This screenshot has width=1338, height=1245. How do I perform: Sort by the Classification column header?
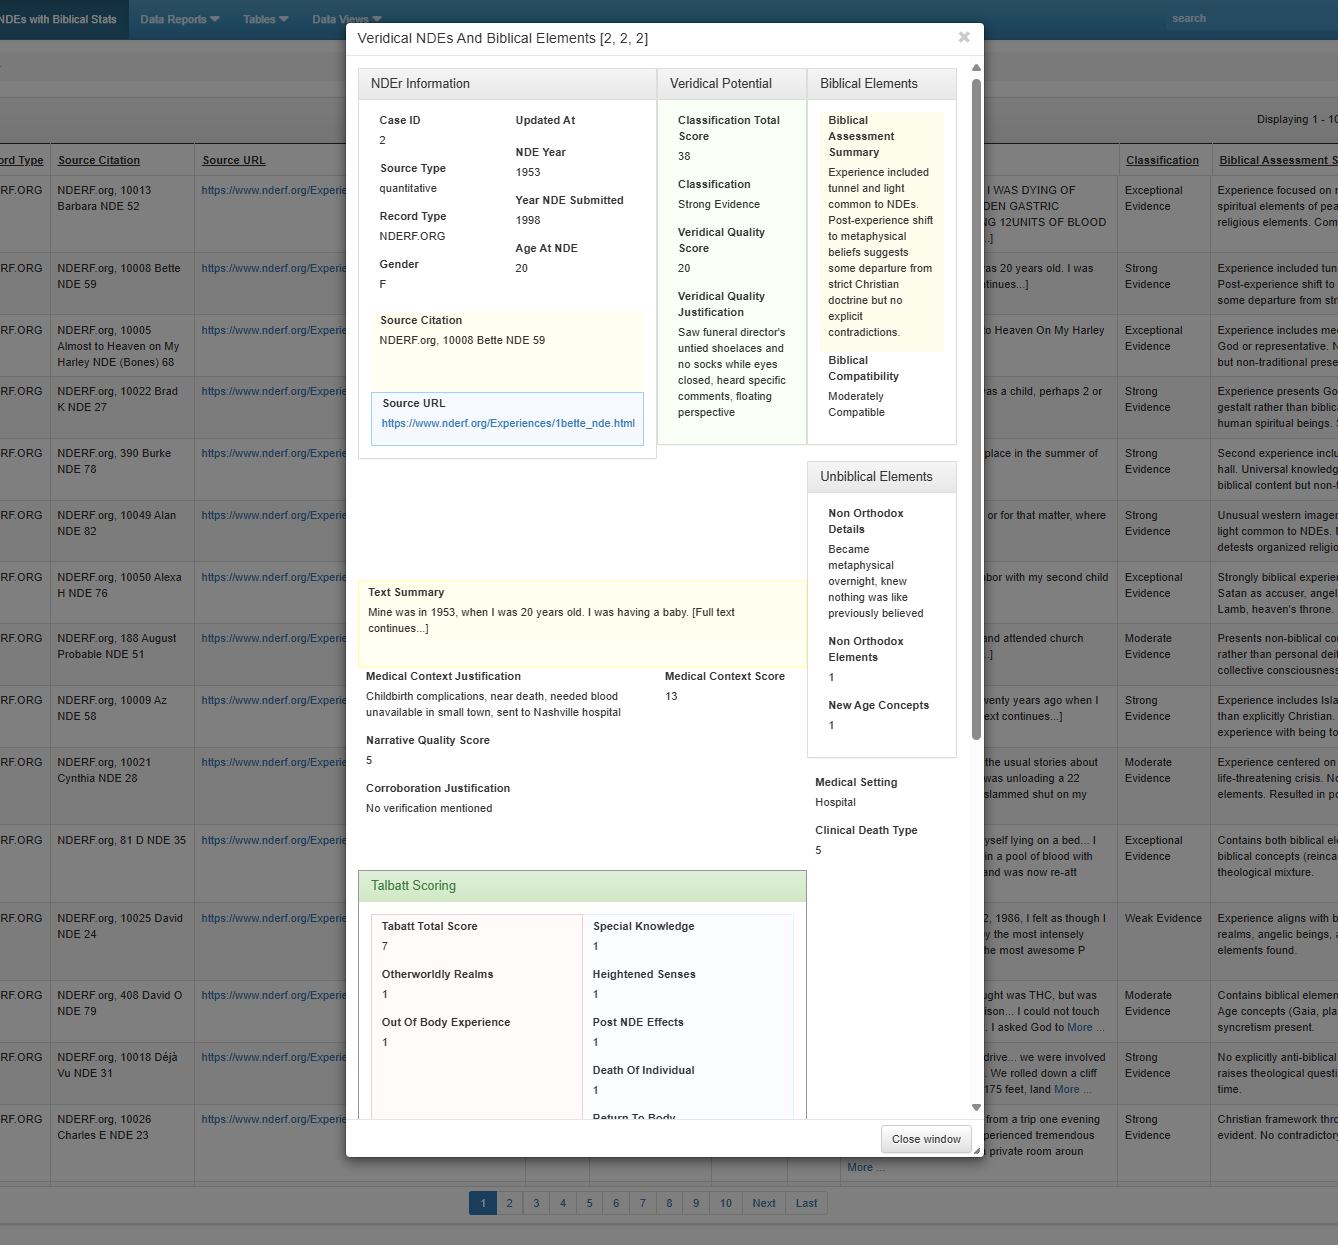click(x=1161, y=160)
